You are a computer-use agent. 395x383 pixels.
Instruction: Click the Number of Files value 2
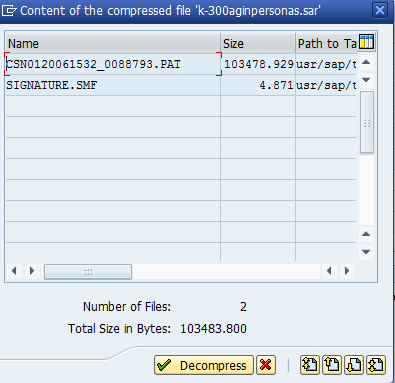point(243,307)
